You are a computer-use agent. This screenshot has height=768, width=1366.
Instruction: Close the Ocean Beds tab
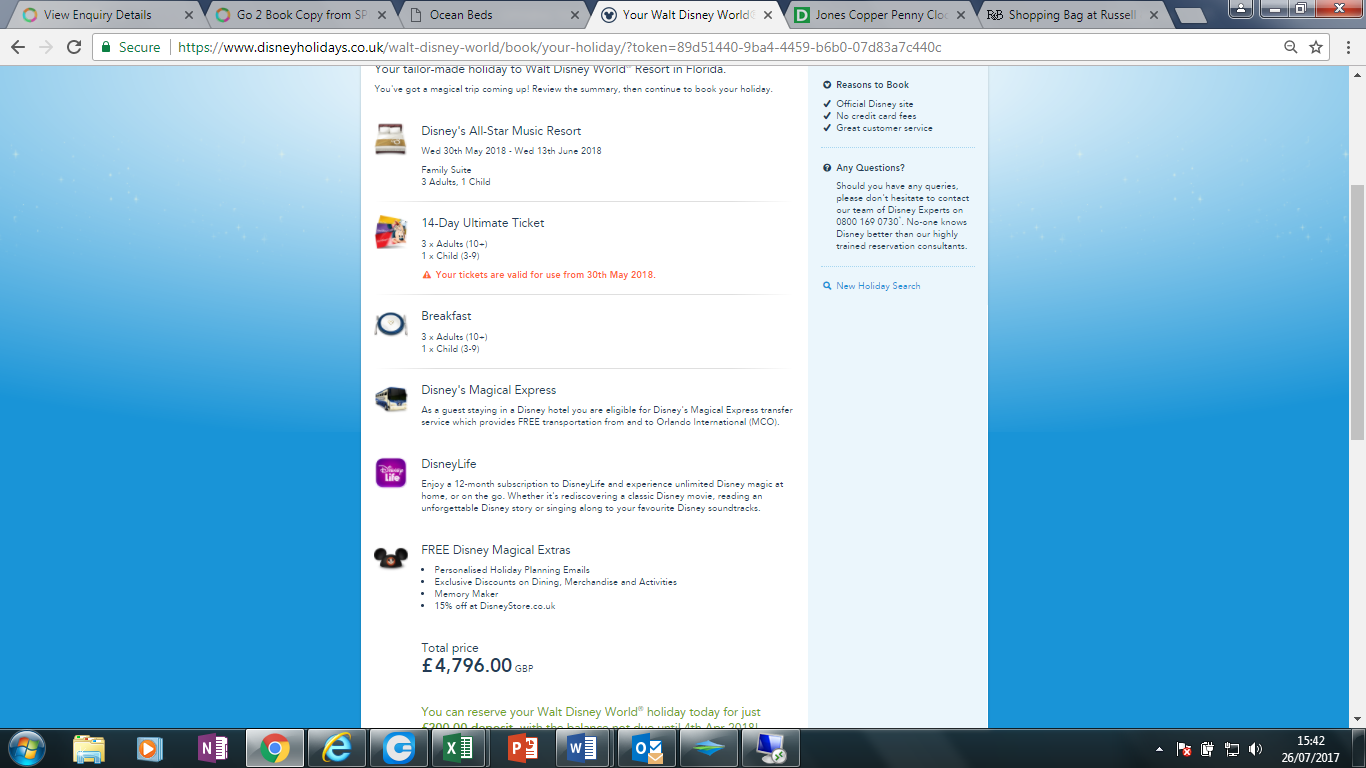click(x=575, y=15)
